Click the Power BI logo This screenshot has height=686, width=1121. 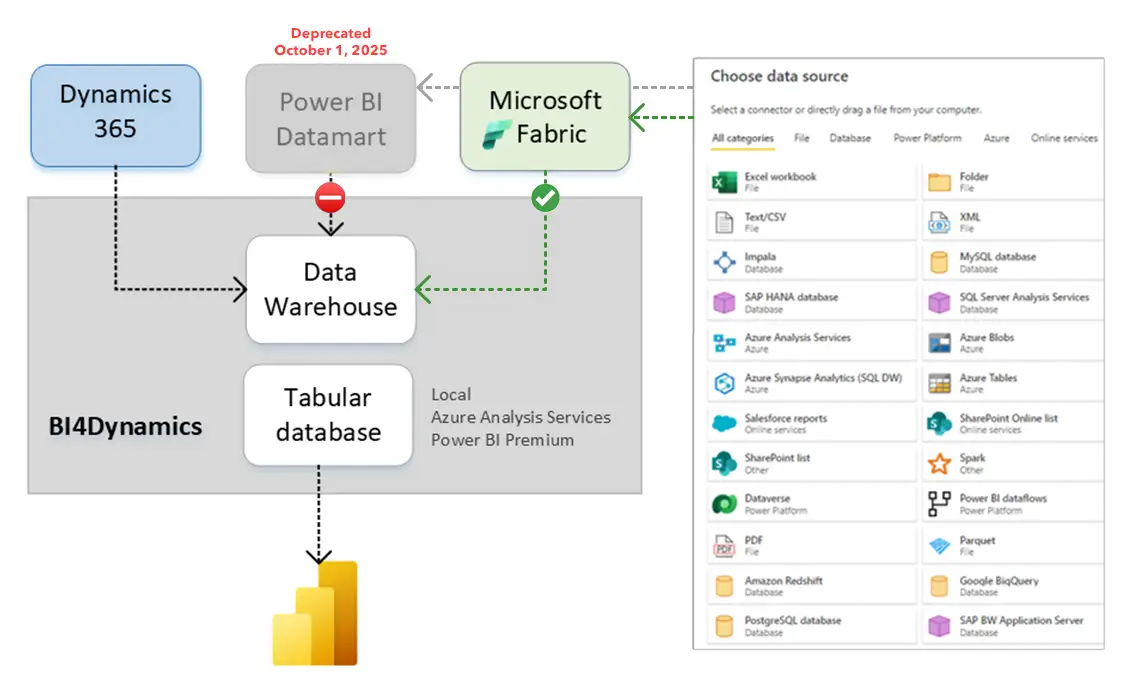(x=316, y=613)
